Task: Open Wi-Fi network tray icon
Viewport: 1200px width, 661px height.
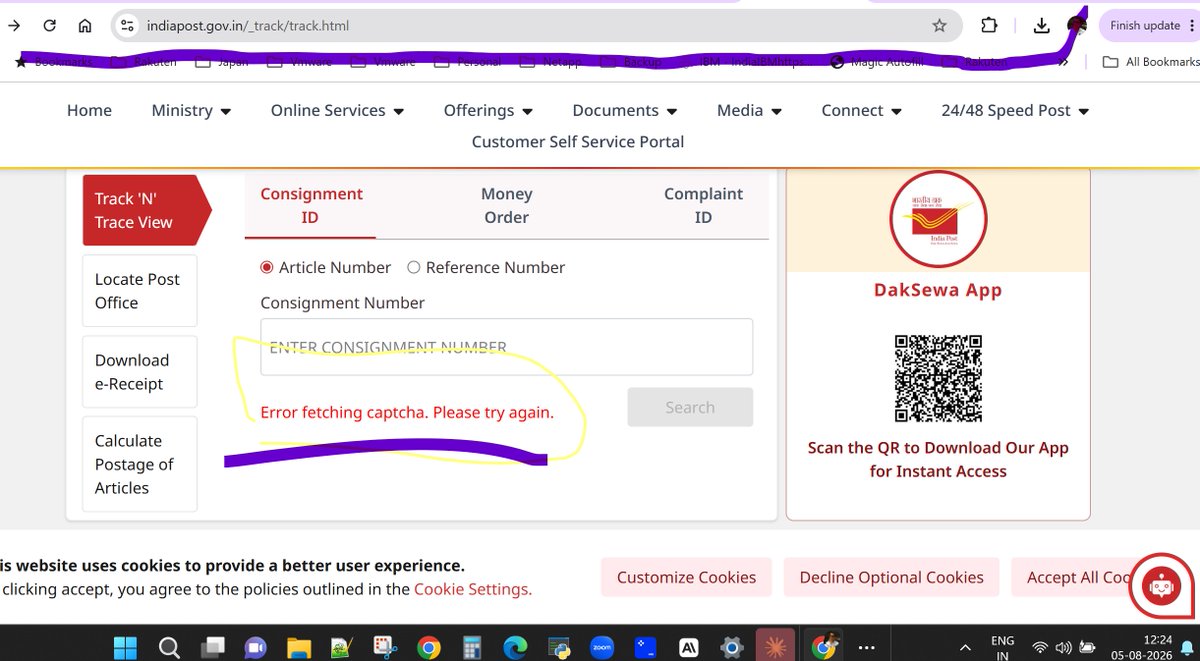Action: [x=1041, y=646]
